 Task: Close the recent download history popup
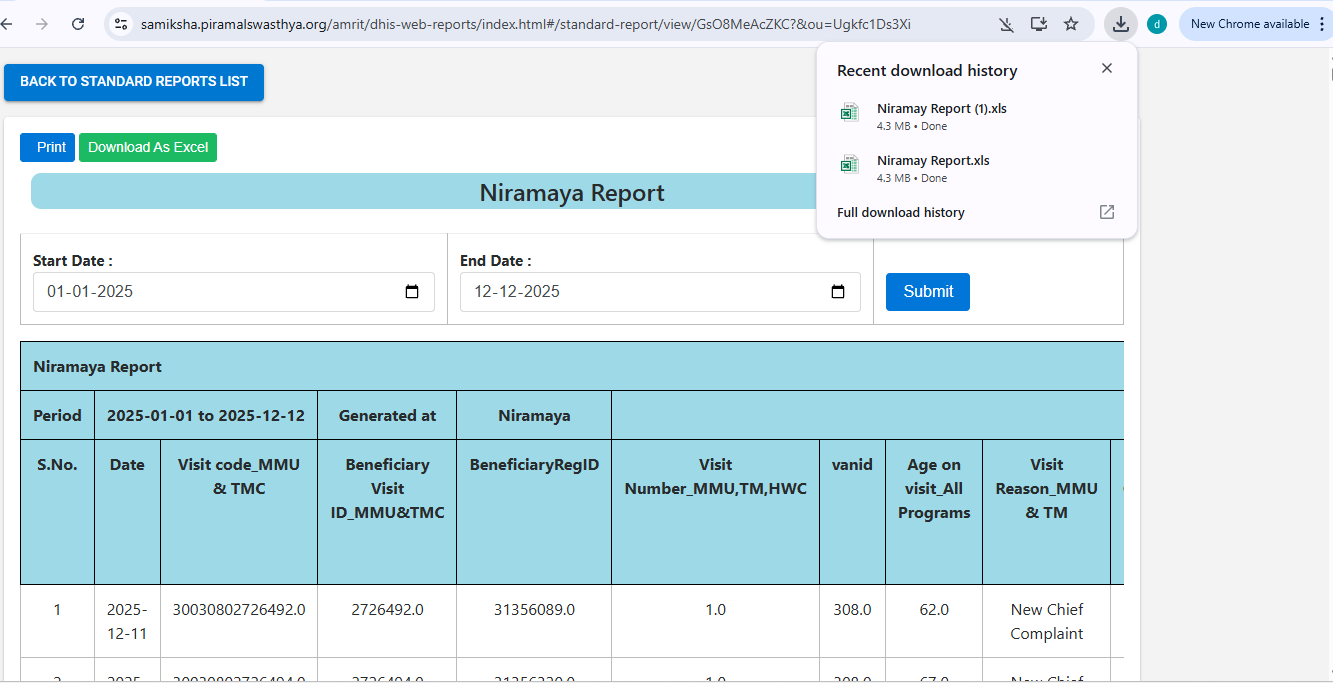coord(1106,69)
